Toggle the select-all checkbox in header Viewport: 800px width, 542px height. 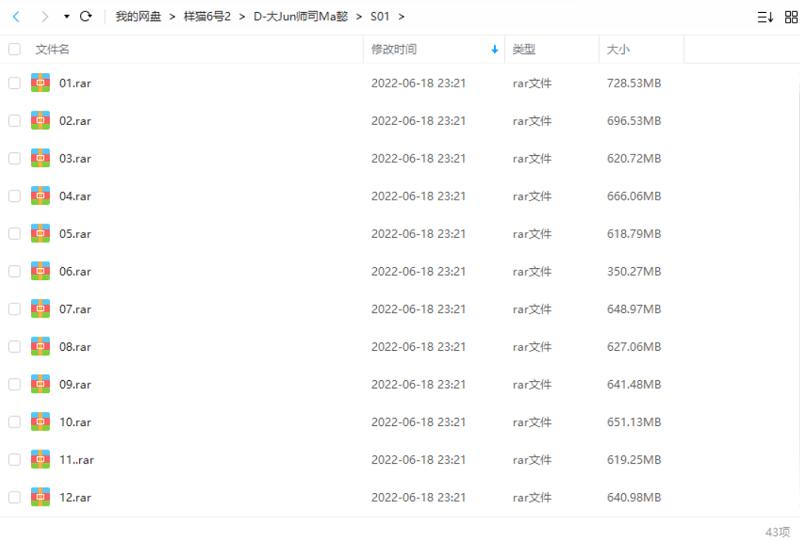[x=14, y=49]
